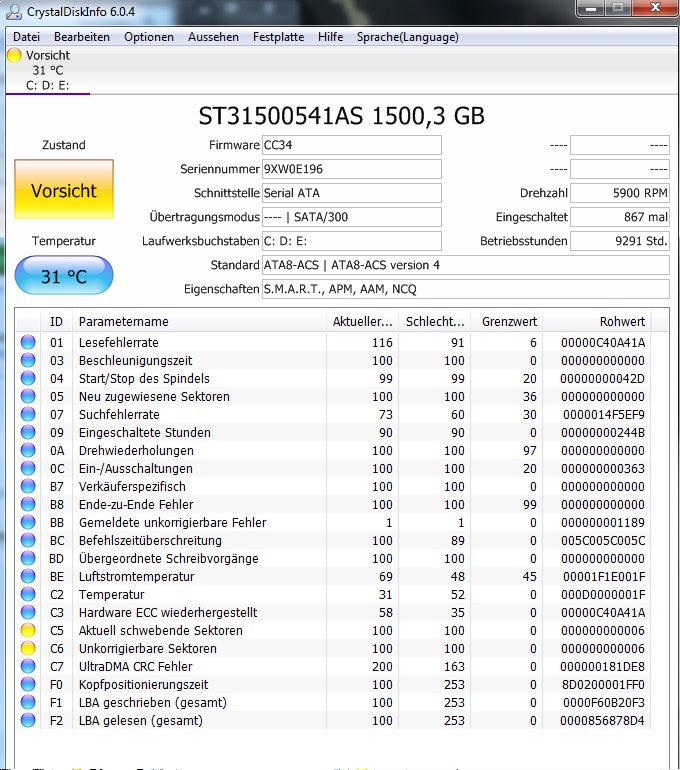Open the Aussehen menu
Viewport: 680px width, 770px height.
tap(213, 37)
